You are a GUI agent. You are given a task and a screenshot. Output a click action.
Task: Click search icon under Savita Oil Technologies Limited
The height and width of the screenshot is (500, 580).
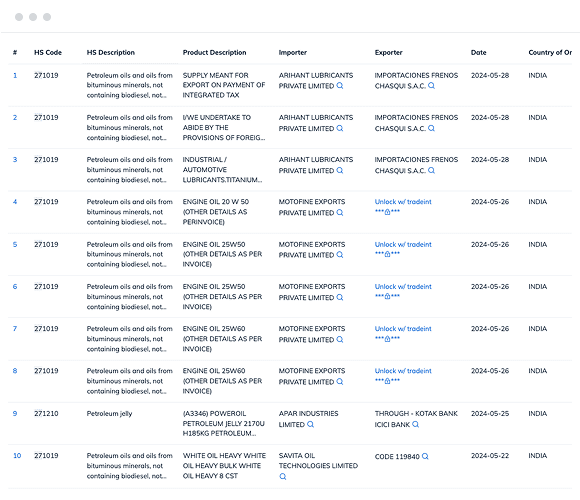pos(283,476)
